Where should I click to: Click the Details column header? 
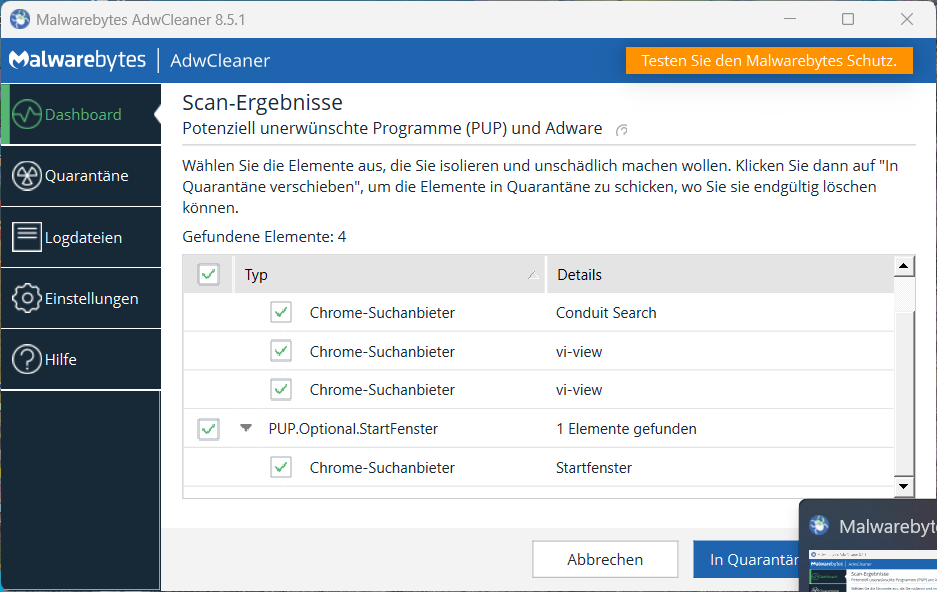tap(716, 274)
